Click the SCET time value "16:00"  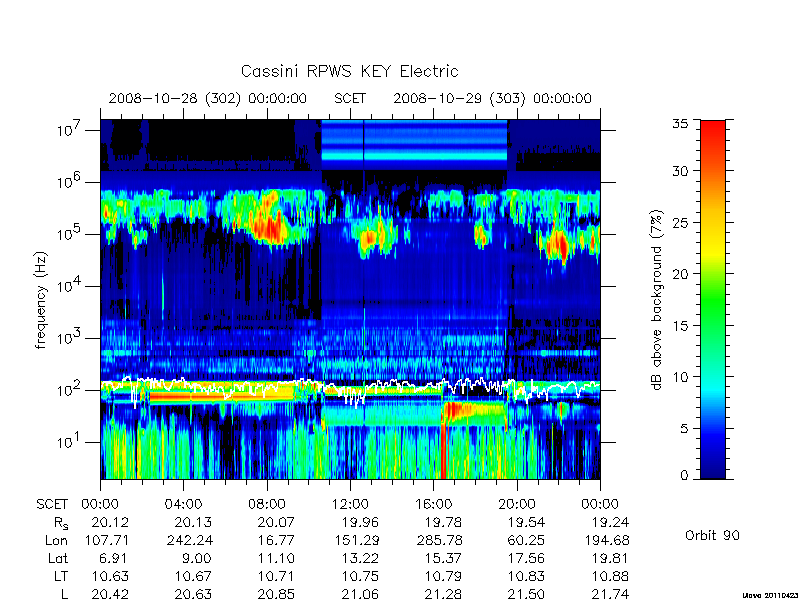click(x=433, y=505)
